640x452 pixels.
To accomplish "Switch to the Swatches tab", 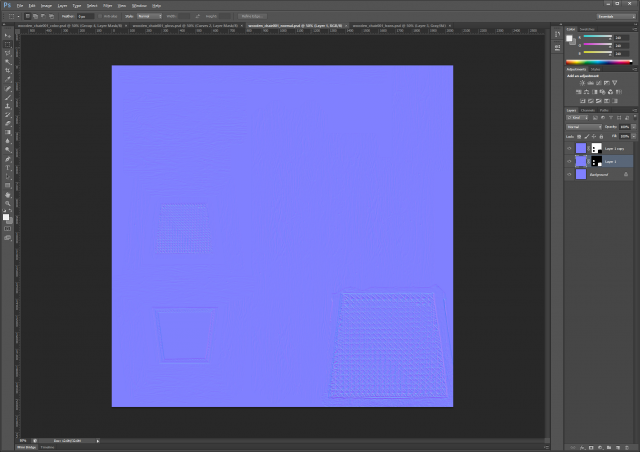I will click(x=587, y=29).
